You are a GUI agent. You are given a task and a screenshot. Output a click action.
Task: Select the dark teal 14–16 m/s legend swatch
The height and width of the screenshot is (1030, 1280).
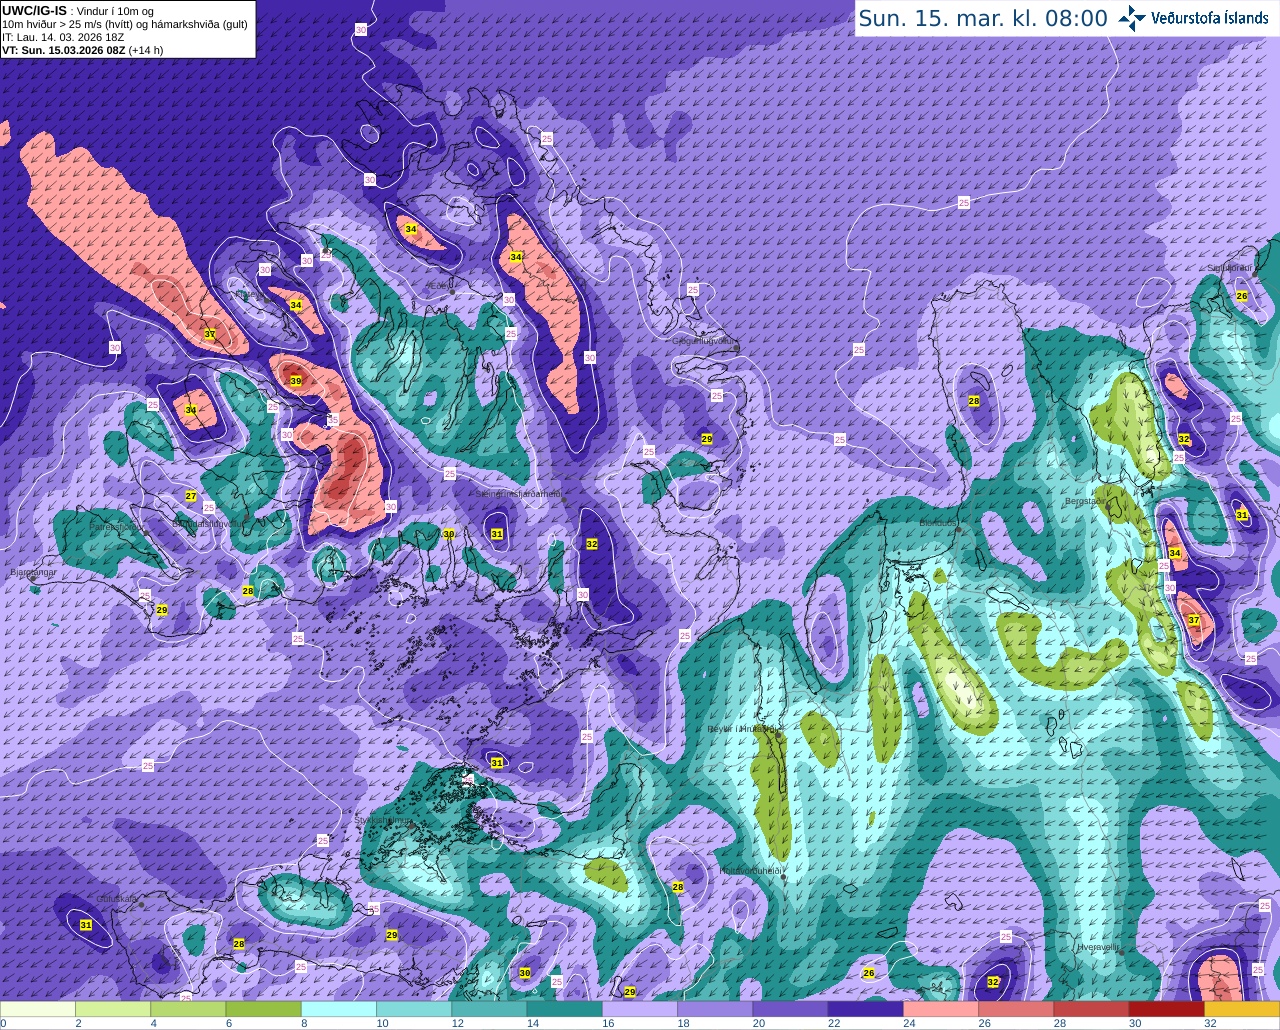[x=565, y=1009]
